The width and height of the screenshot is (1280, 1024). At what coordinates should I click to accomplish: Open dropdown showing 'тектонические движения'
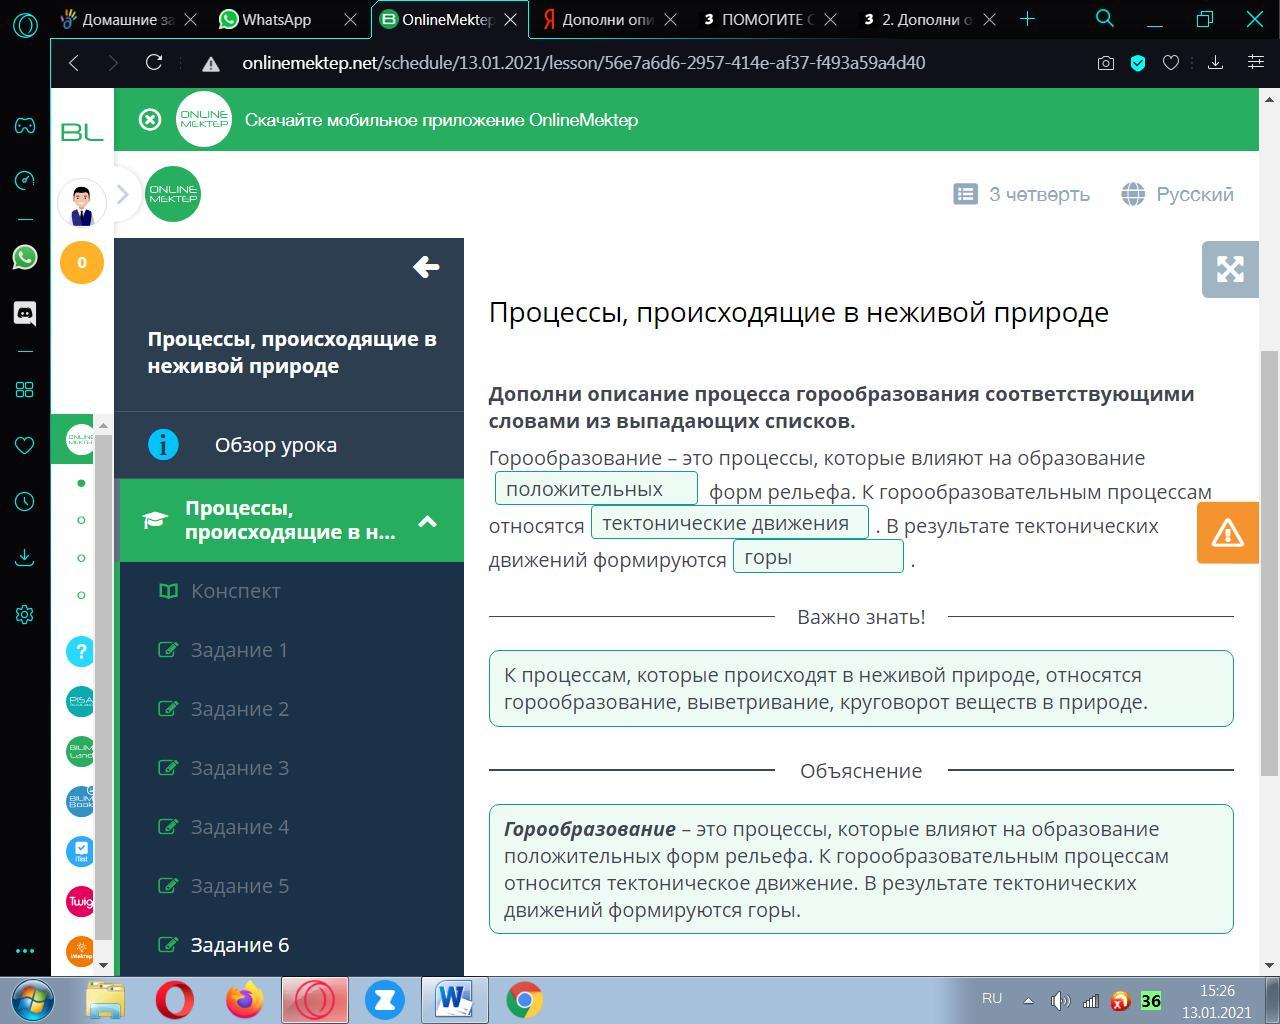(730, 523)
